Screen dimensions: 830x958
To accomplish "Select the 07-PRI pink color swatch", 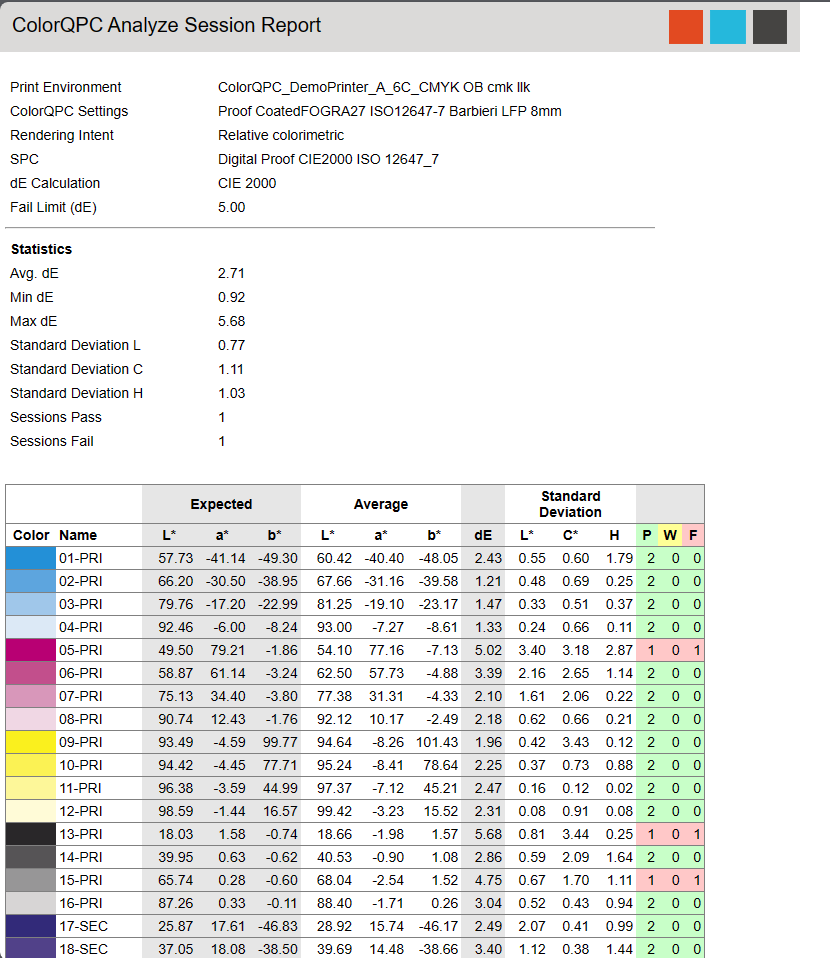I will coord(31,696).
